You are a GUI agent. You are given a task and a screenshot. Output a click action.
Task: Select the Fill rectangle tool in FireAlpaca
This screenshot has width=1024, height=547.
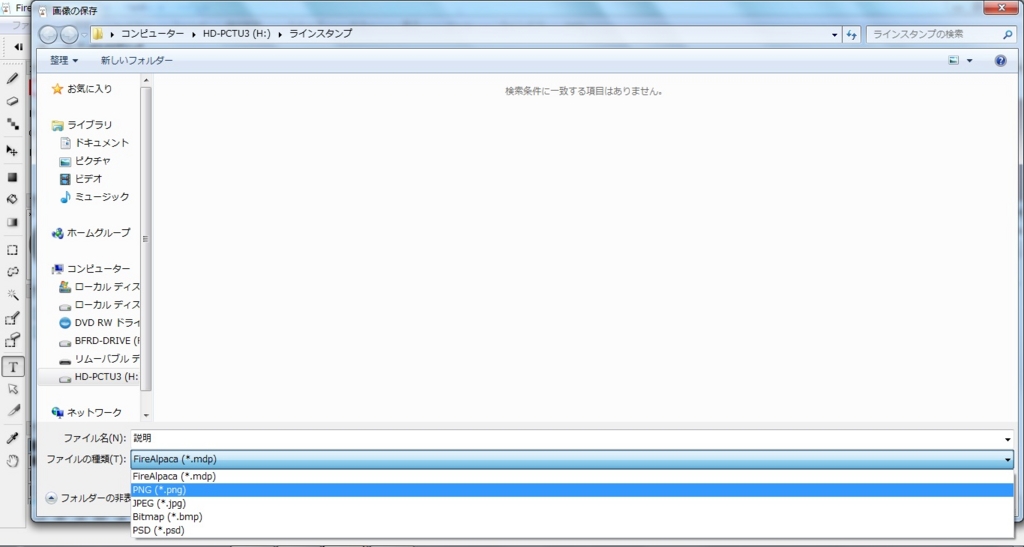(x=12, y=178)
